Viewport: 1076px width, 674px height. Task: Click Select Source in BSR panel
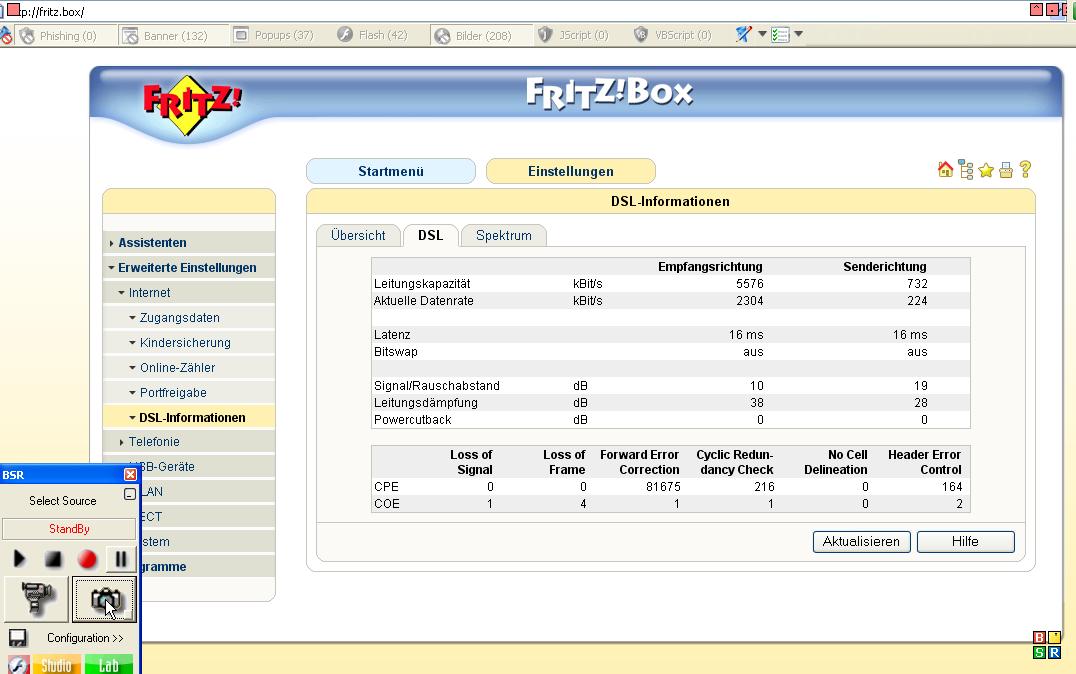tap(62, 500)
